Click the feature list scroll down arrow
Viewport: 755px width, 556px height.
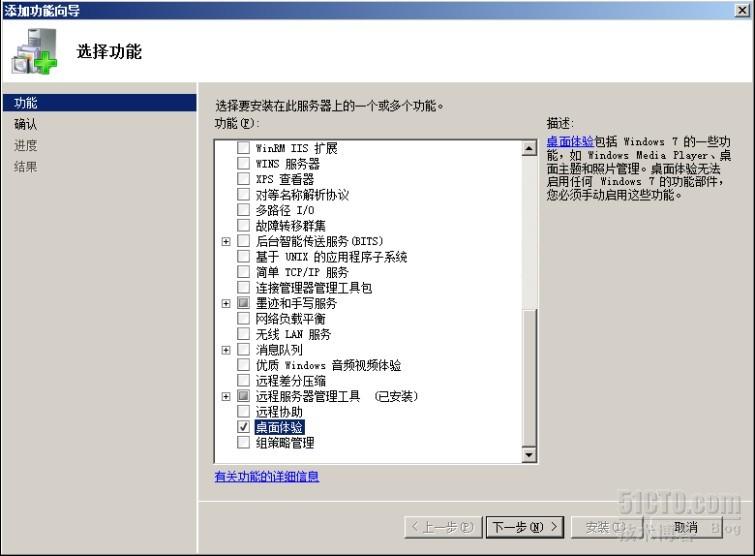tap(529, 454)
